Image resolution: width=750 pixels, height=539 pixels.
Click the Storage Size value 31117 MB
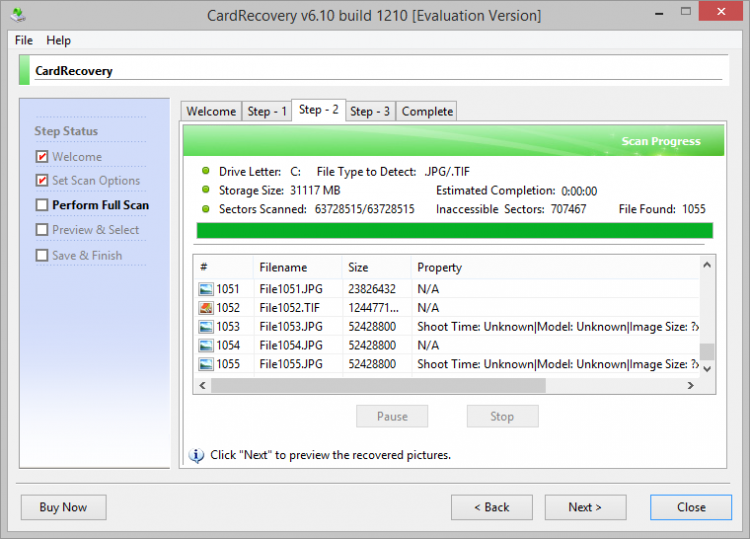pyautogui.click(x=315, y=190)
